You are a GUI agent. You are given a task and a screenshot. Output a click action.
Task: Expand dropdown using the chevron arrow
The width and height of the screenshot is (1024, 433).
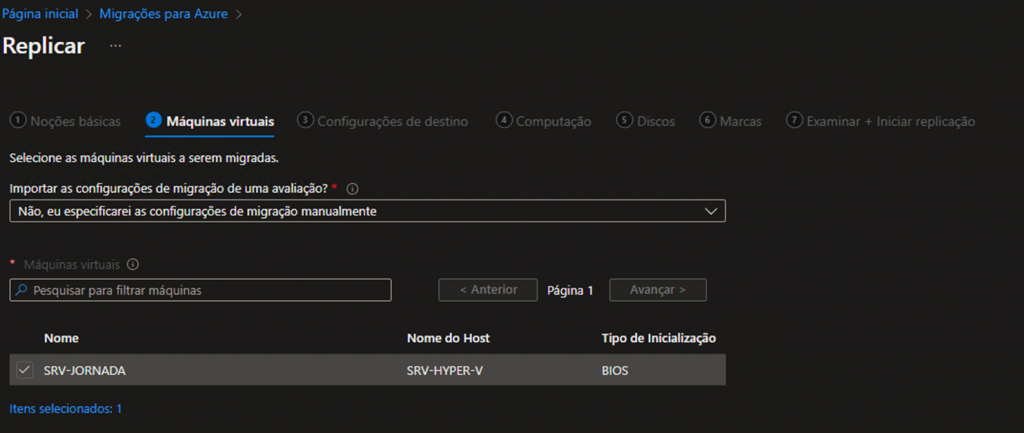pos(711,211)
